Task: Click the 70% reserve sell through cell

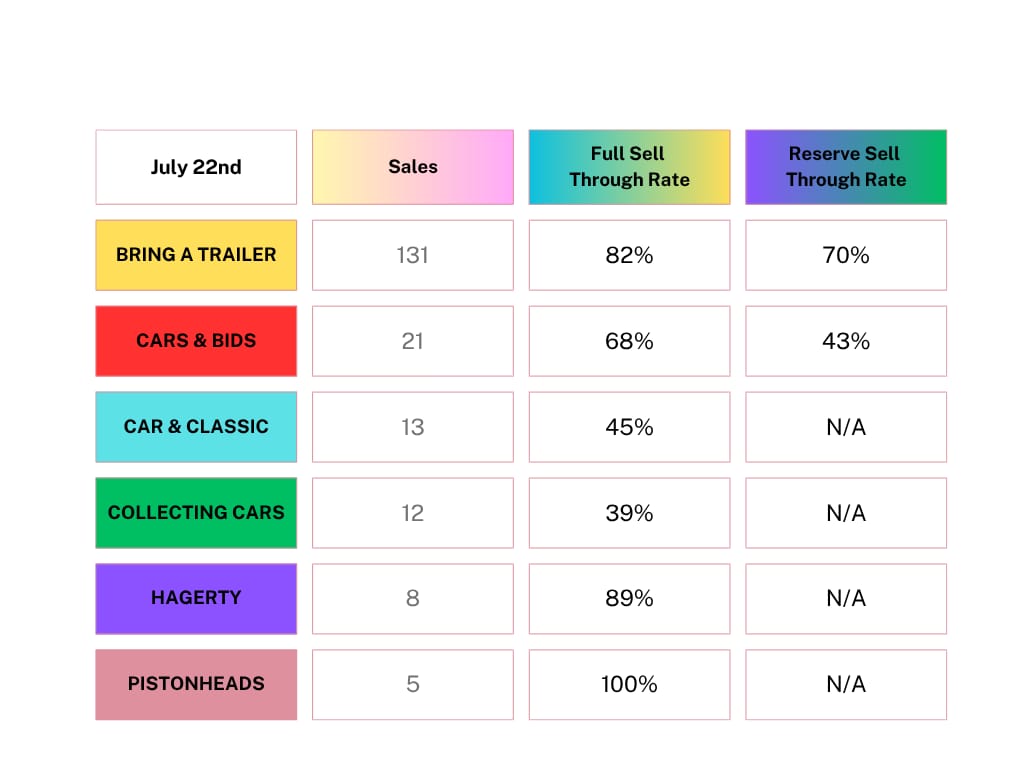Action: point(846,255)
